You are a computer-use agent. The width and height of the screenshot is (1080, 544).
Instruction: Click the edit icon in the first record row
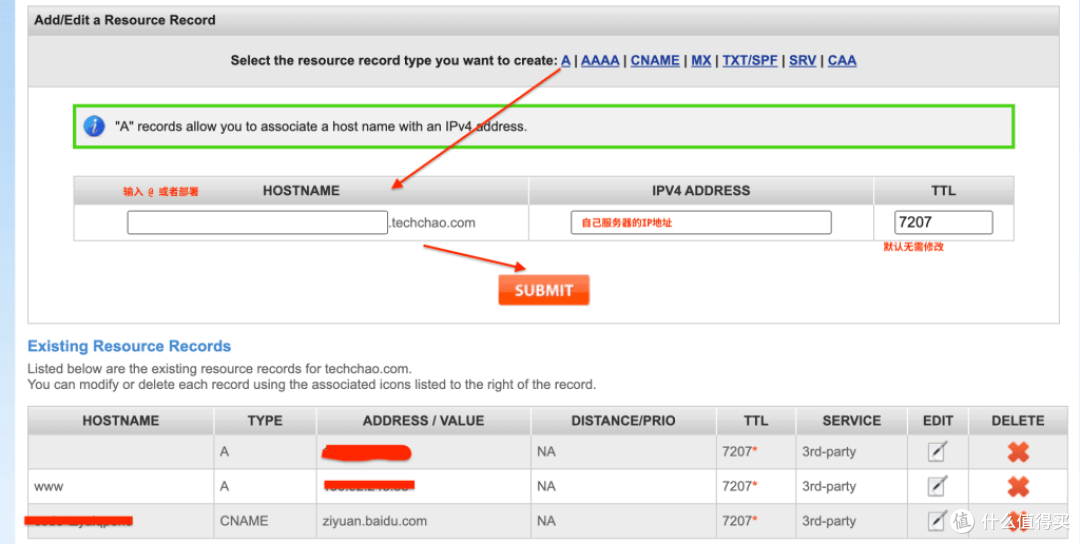936,452
